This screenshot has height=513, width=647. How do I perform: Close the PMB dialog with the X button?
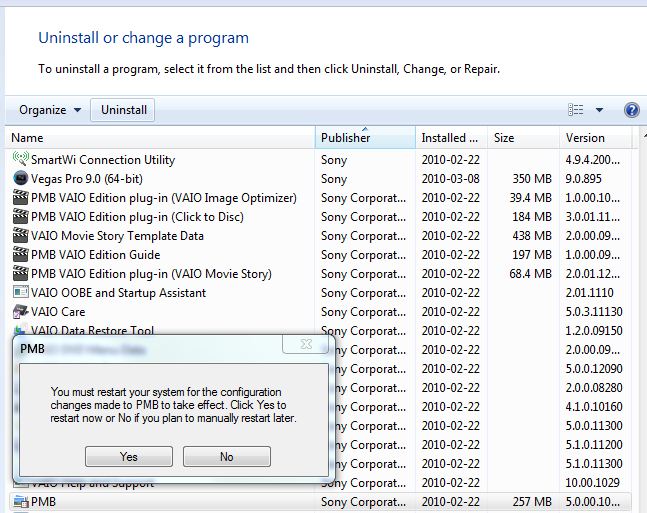coord(307,344)
